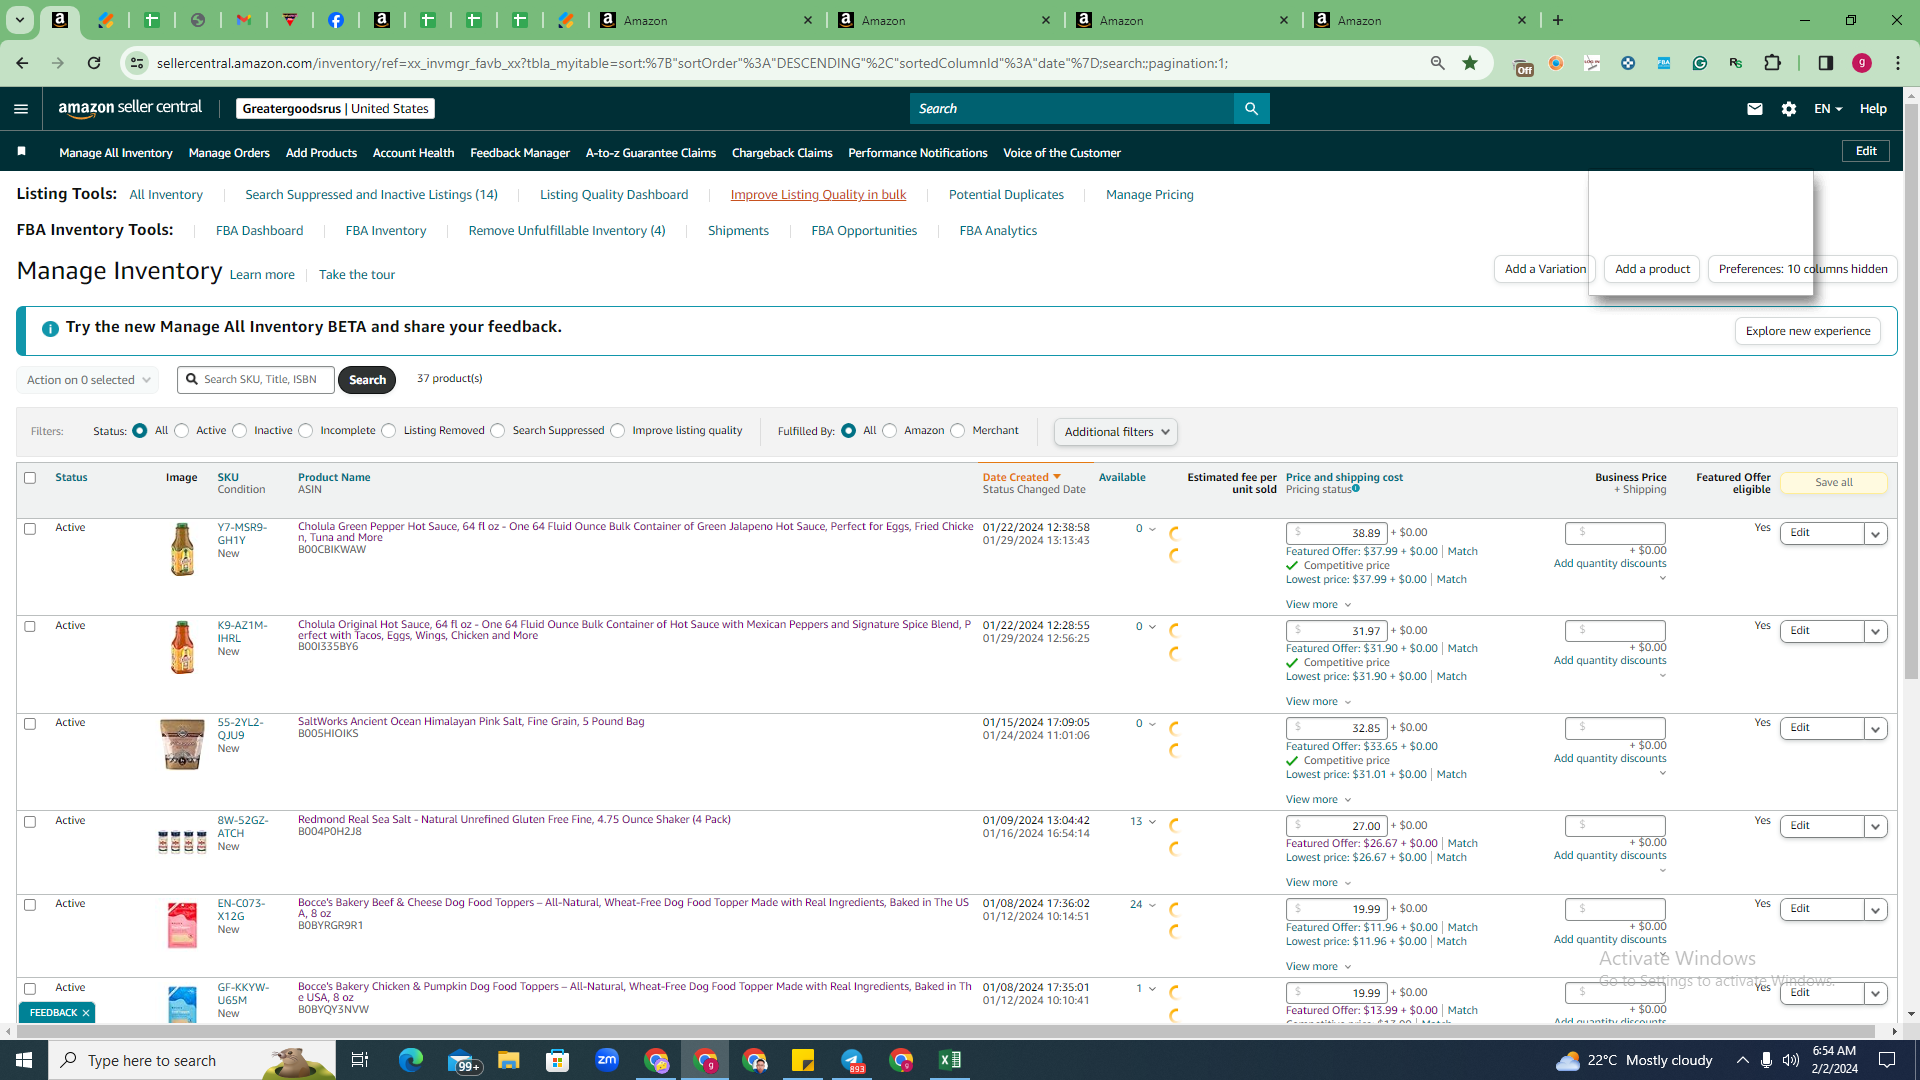Expand the Edit dropdown arrow for Cholula Green Pepper
The height and width of the screenshot is (1080, 1920).
pyautogui.click(x=1876, y=534)
